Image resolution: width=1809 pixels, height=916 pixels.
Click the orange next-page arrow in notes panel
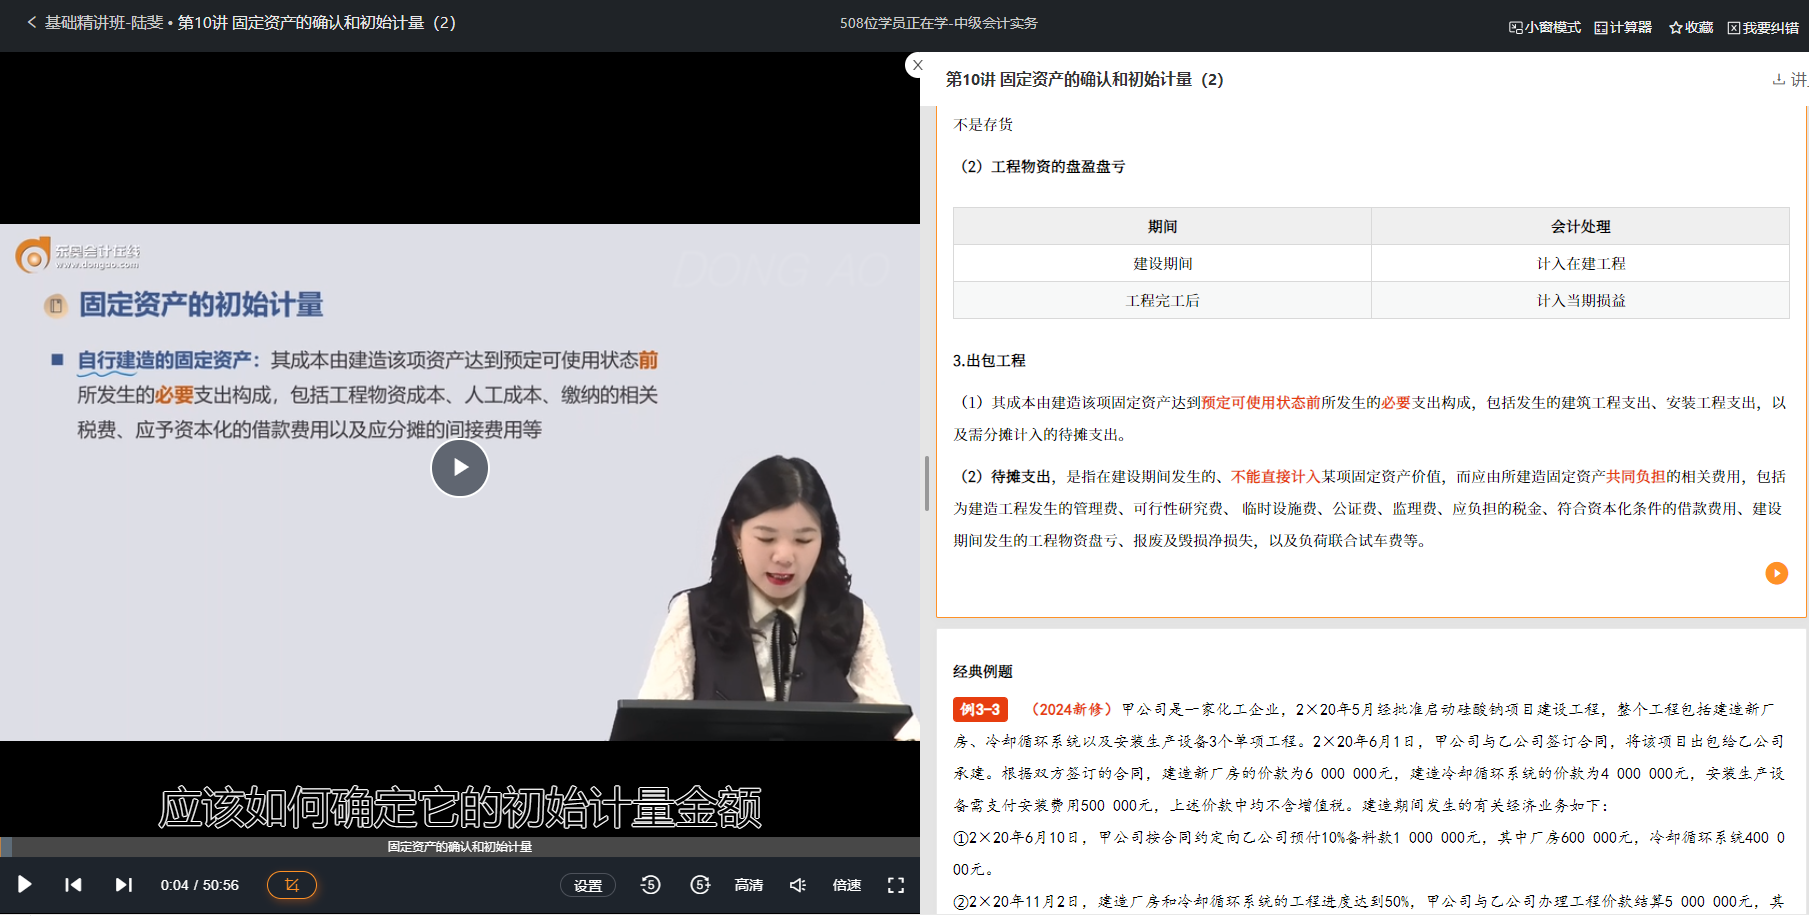point(1776,573)
